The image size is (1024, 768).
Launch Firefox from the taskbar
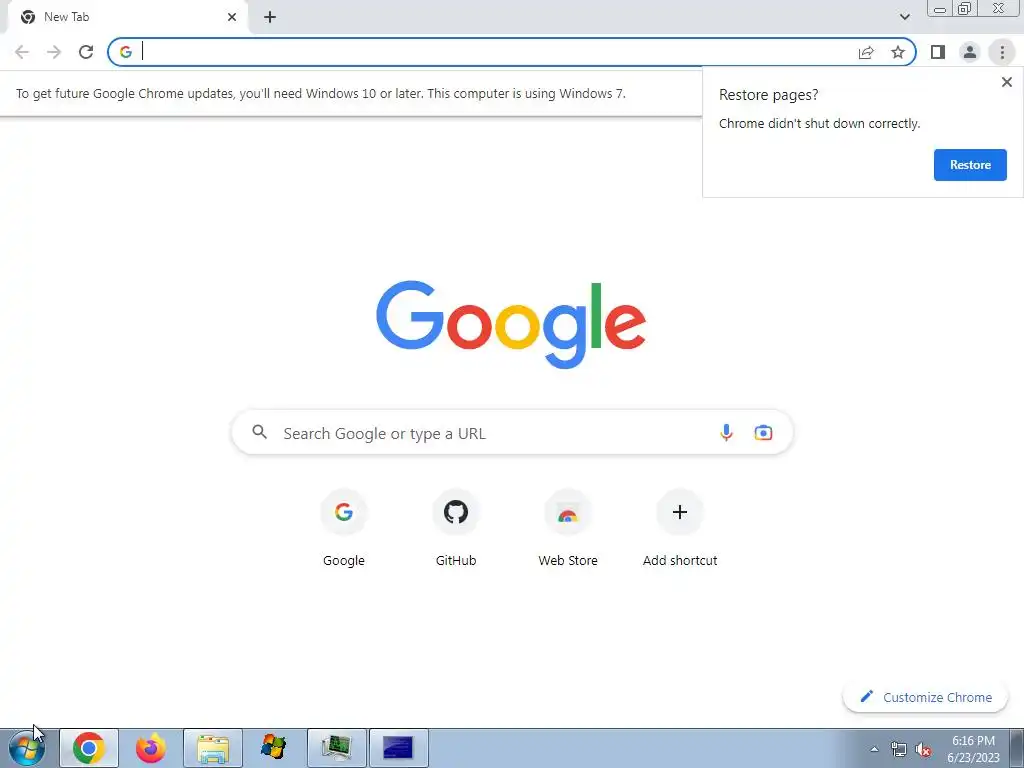point(151,748)
